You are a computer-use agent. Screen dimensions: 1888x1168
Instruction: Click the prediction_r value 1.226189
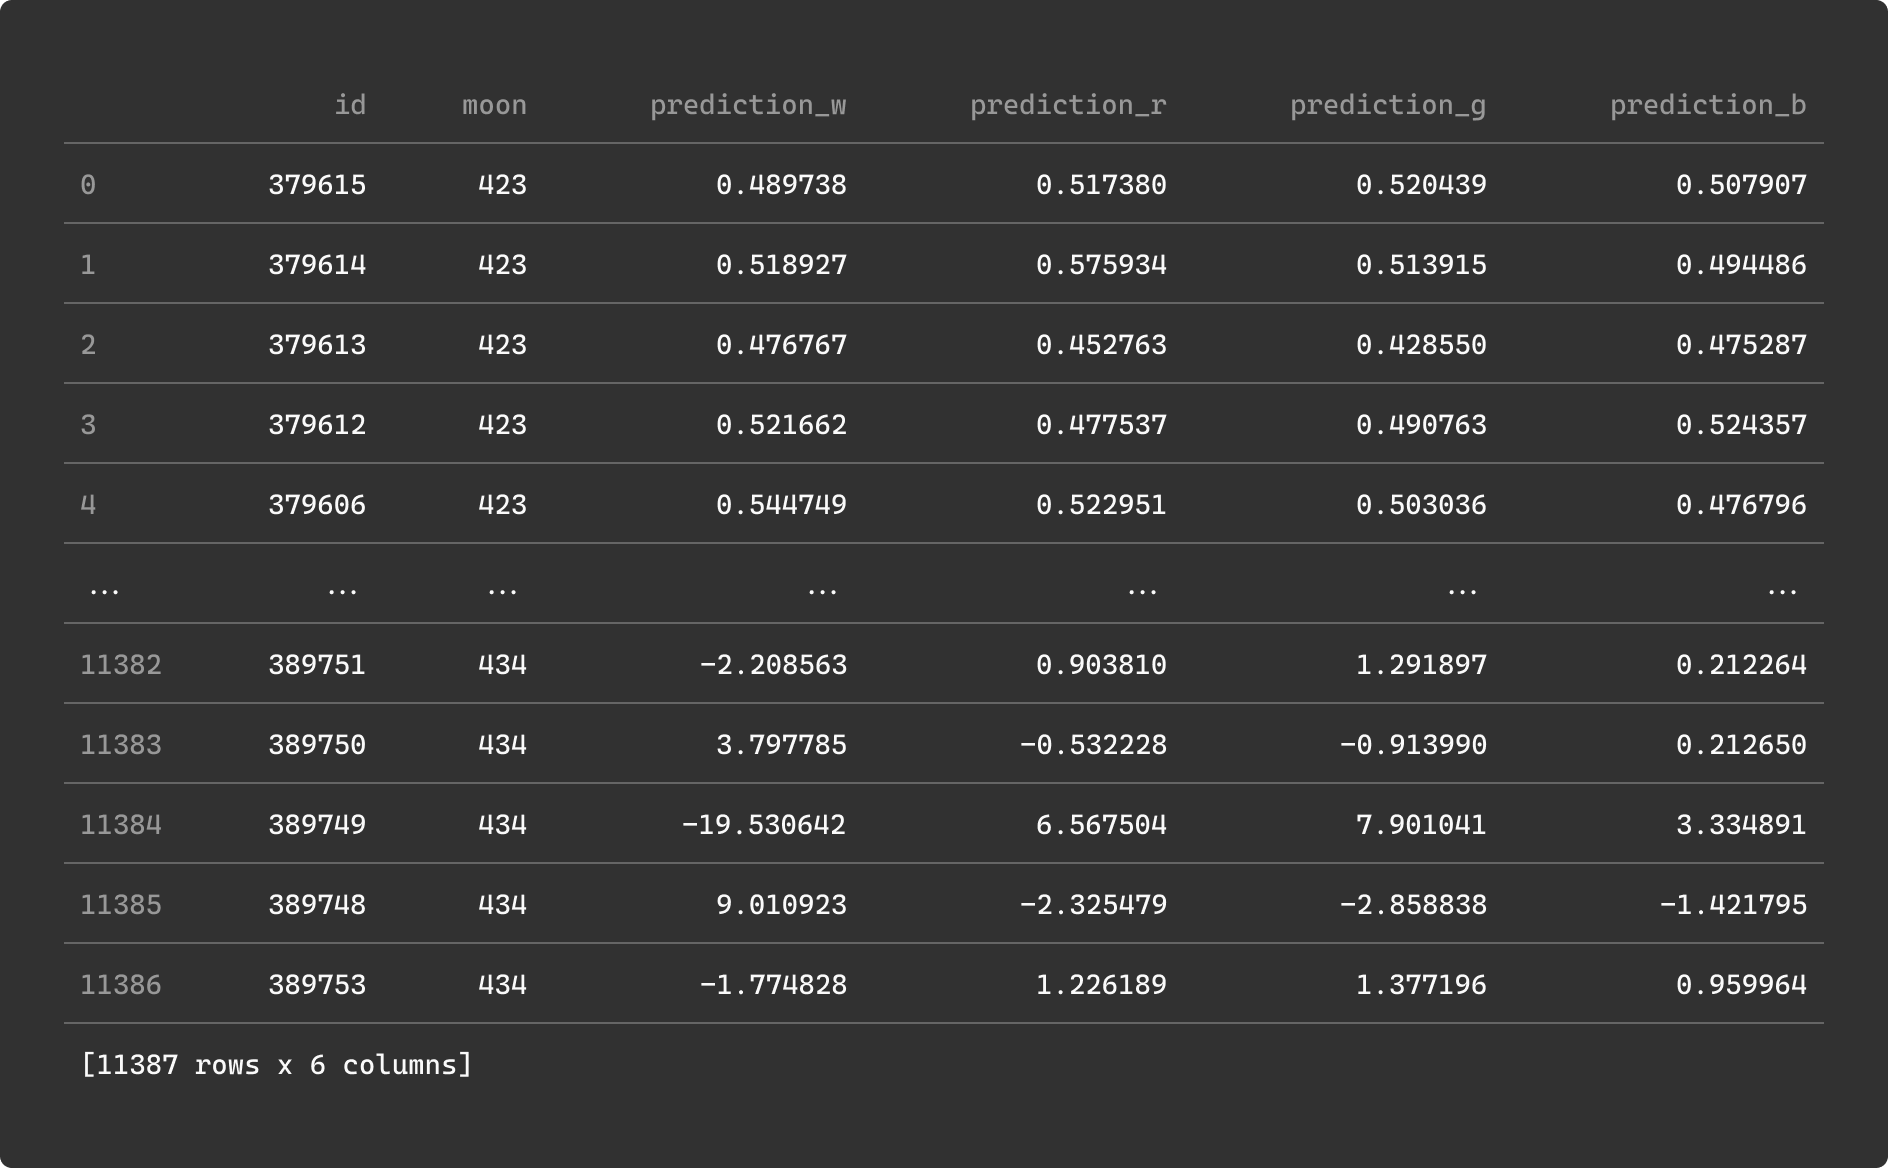tap(1101, 985)
